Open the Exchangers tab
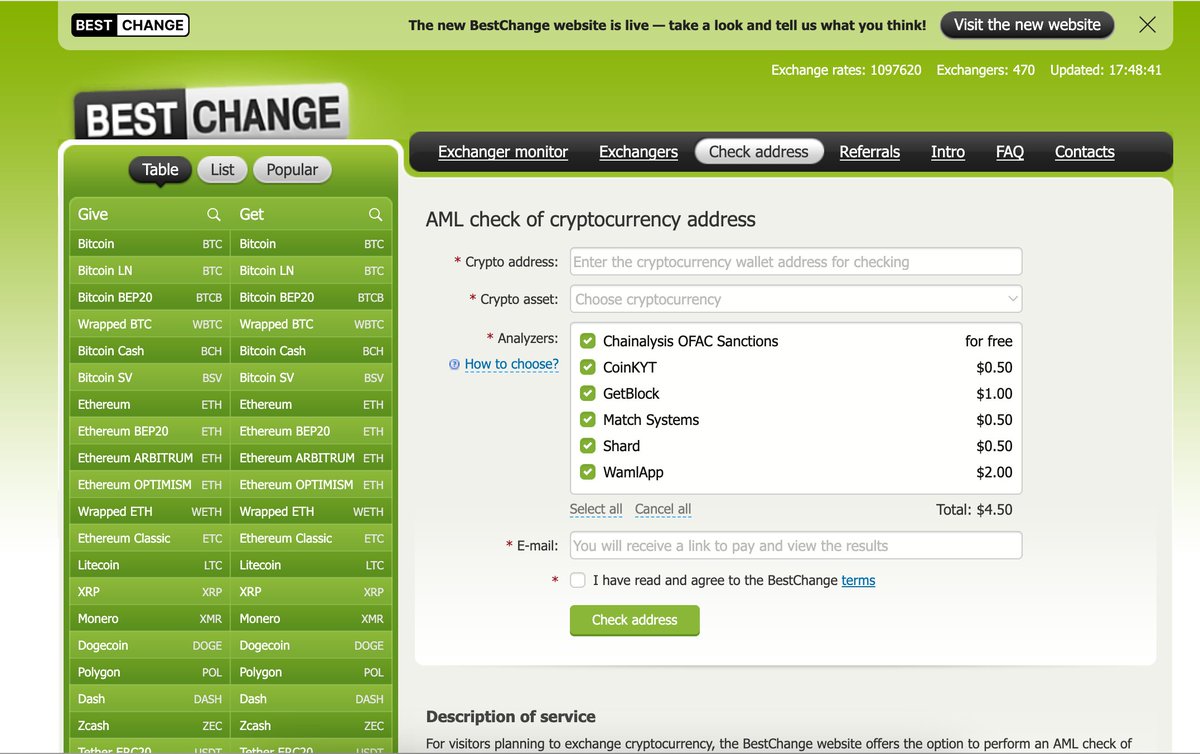The width and height of the screenshot is (1200, 754). 638,152
